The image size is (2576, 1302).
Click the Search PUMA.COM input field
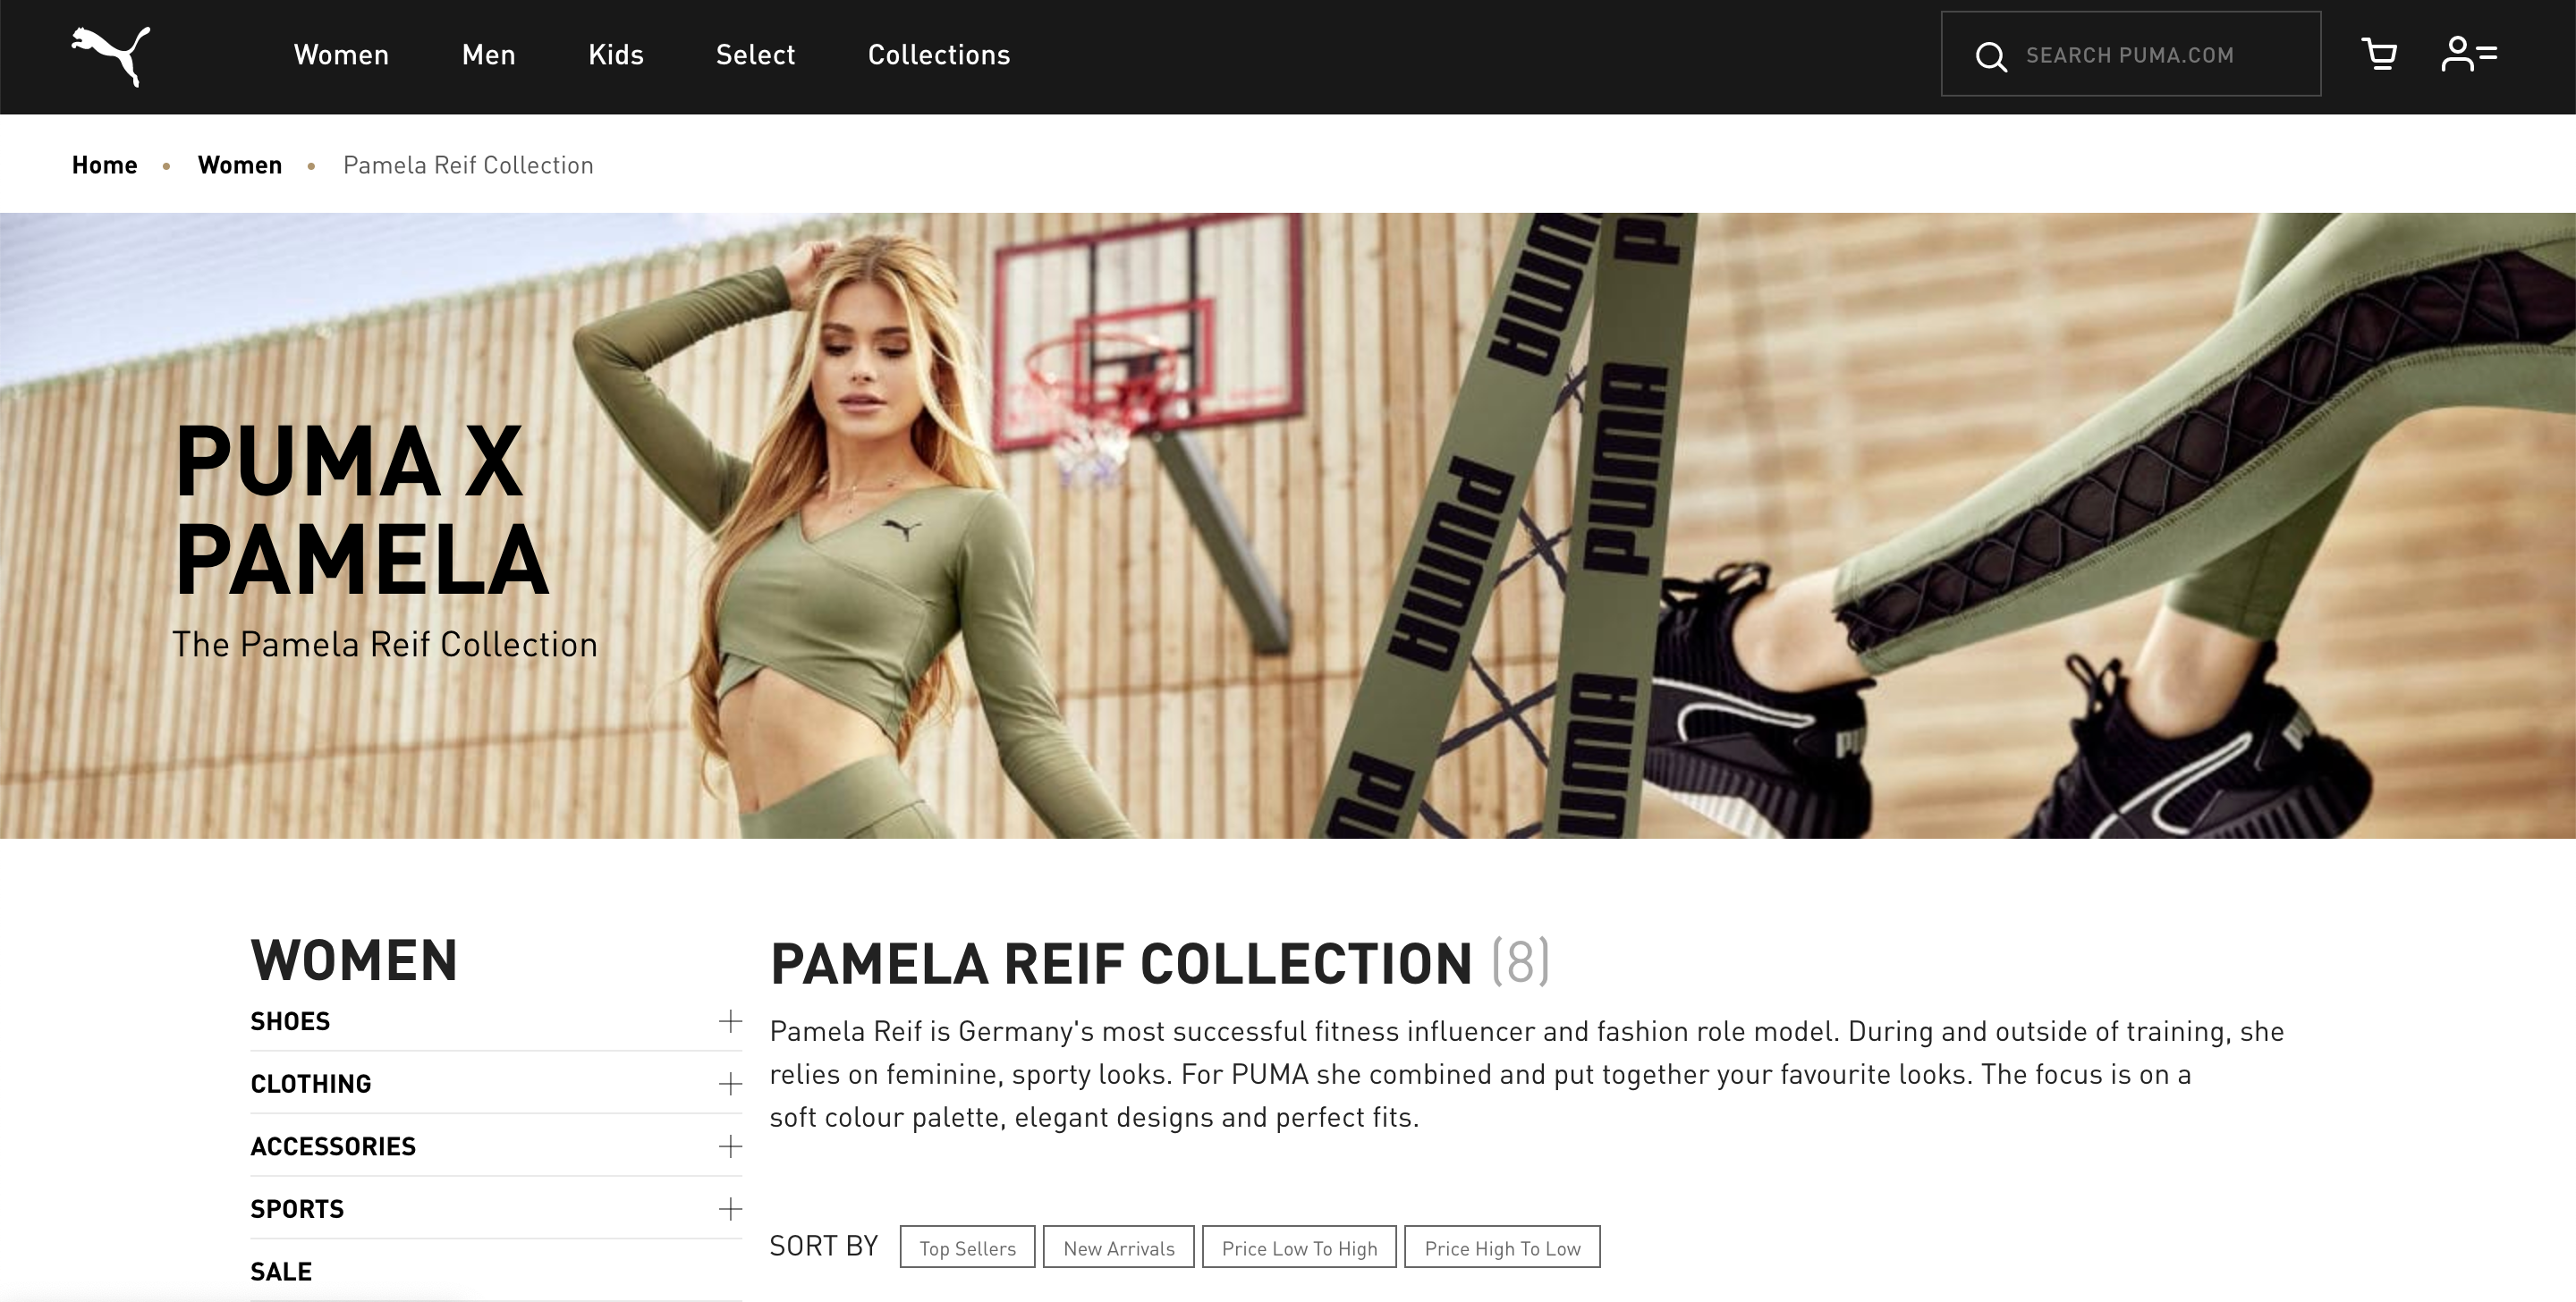coord(2131,55)
